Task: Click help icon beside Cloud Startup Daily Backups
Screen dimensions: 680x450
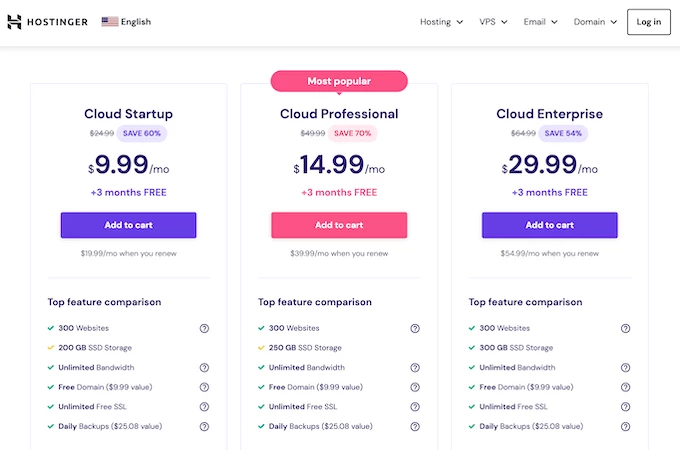Action: [x=204, y=427]
